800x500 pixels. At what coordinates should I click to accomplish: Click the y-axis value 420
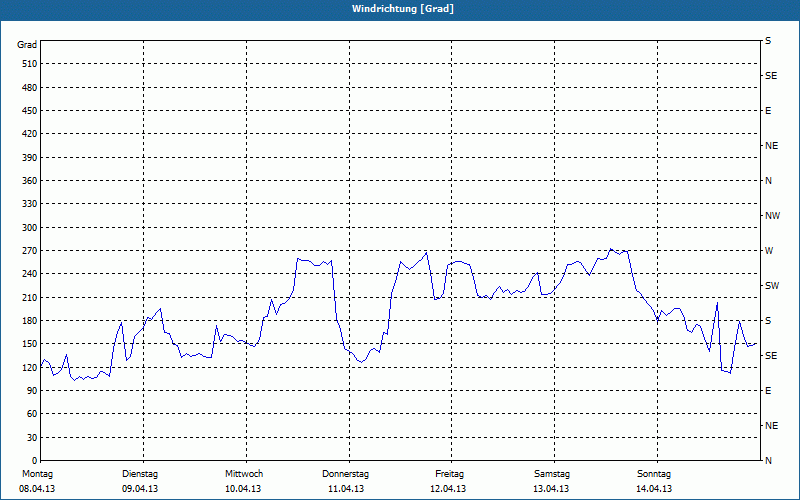29,134
